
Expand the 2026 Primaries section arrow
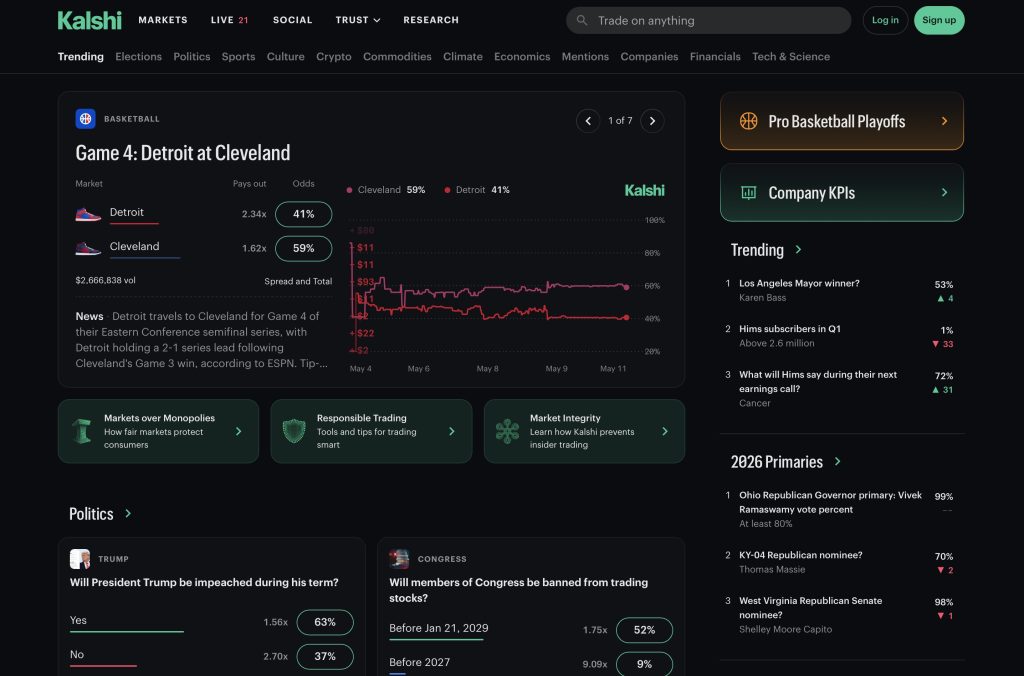[837, 462]
